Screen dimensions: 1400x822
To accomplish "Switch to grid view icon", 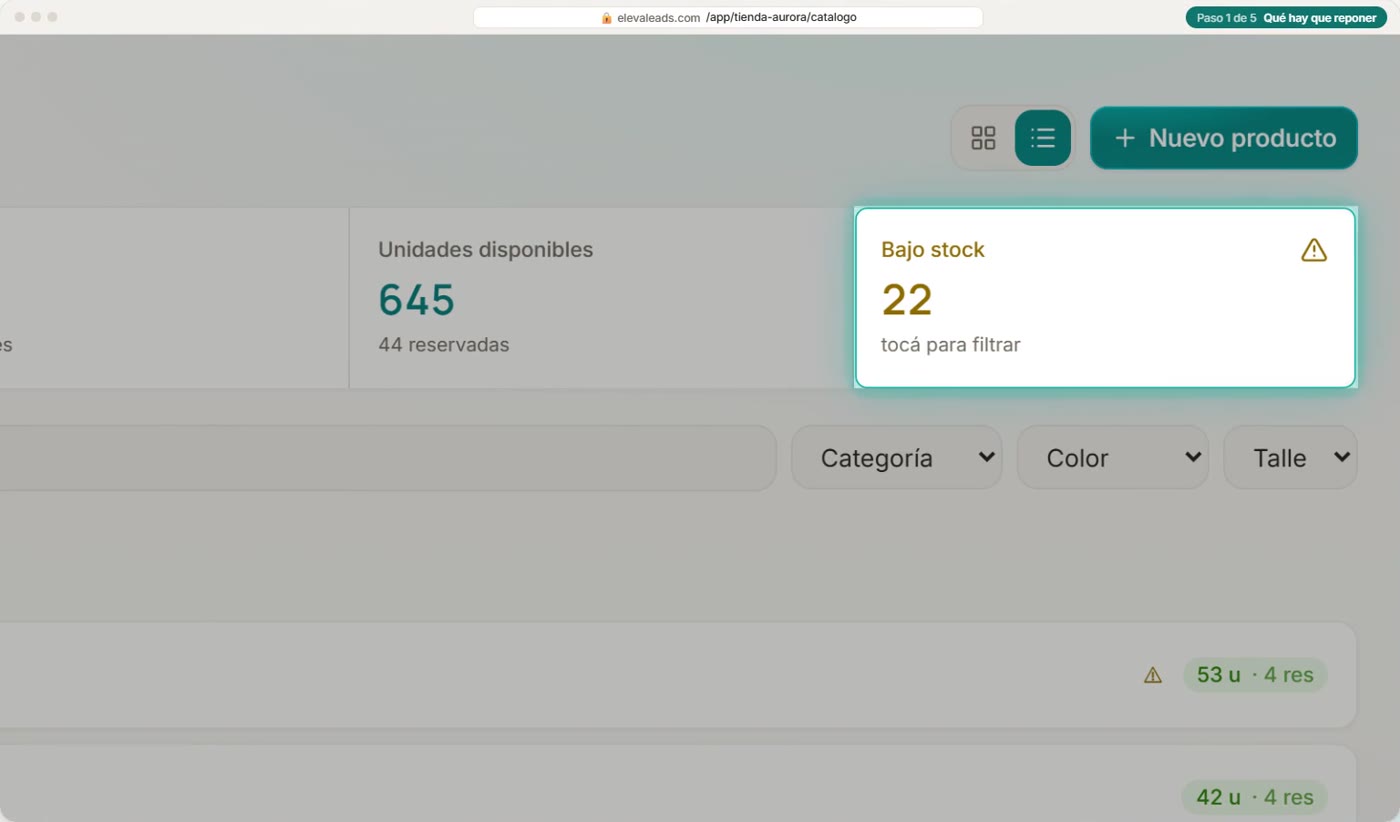I will [984, 138].
